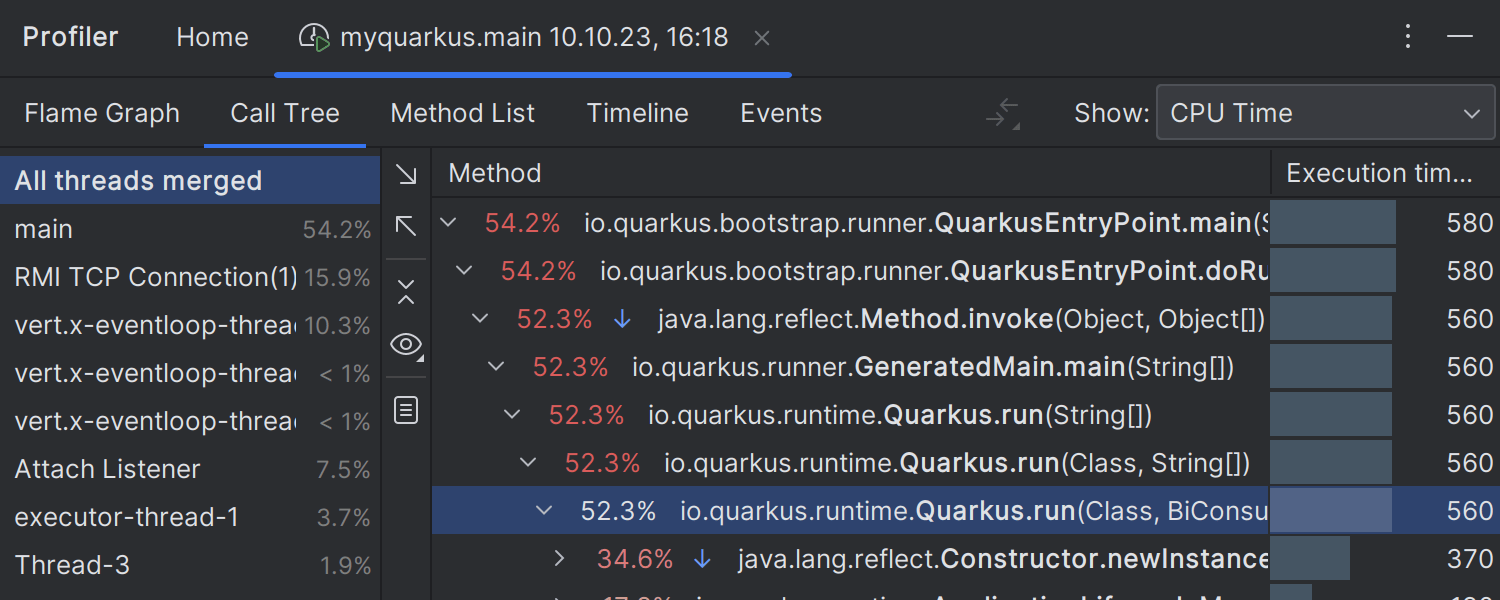This screenshot has height=600, width=1500.
Task: Click the notes list icon below the eye
Action: tap(406, 410)
